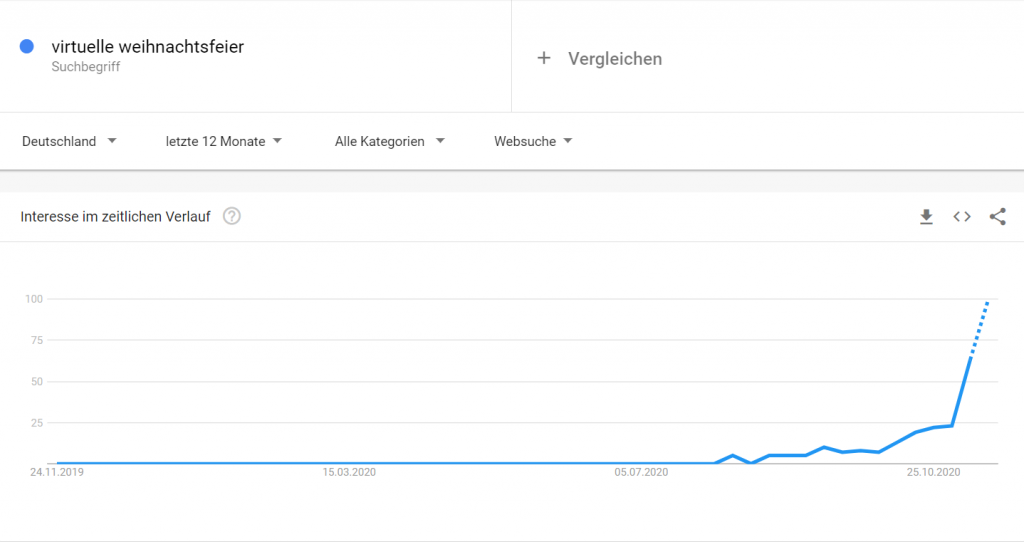The width and height of the screenshot is (1024, 542).
Task: Share the Interesse im zeitlichen Verlauf chart
Action: (997, 217)
